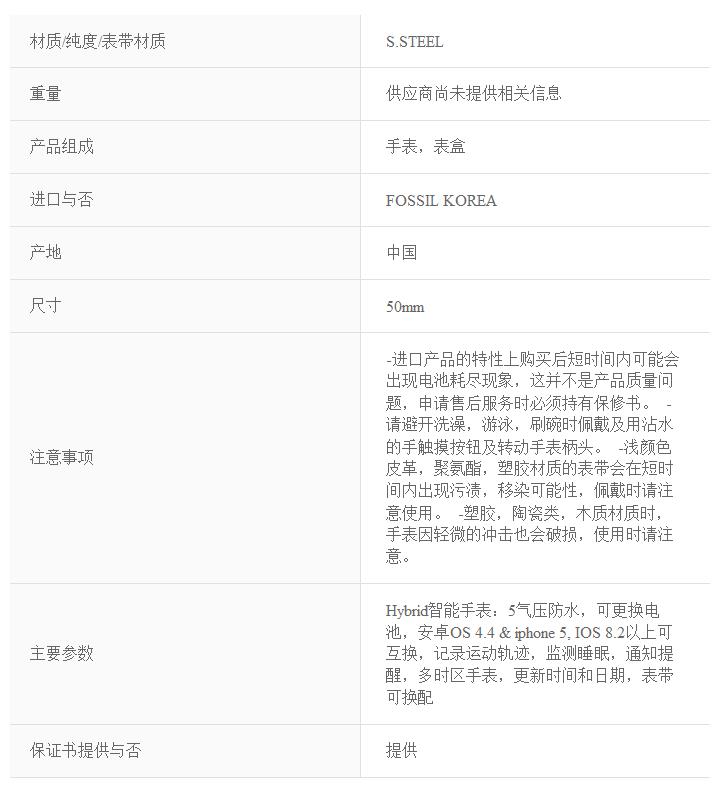
Task: Select the 中国 origin value
Action: point(401,252)
